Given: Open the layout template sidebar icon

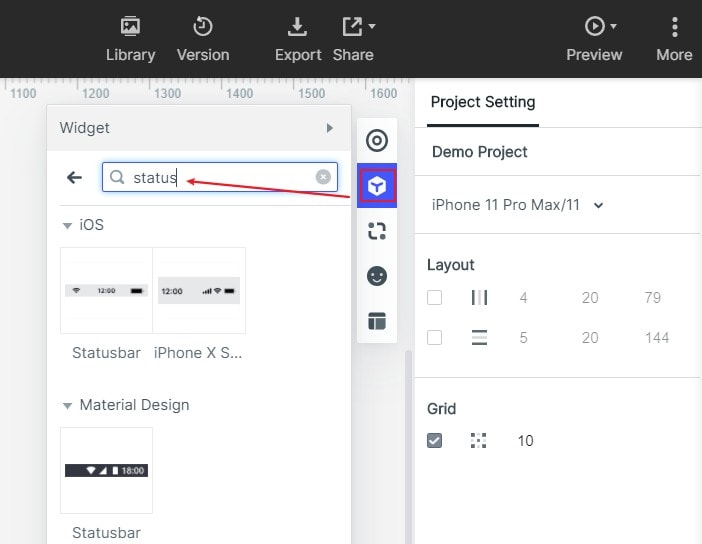Looking at the screenshot, I should pos(377,321).
